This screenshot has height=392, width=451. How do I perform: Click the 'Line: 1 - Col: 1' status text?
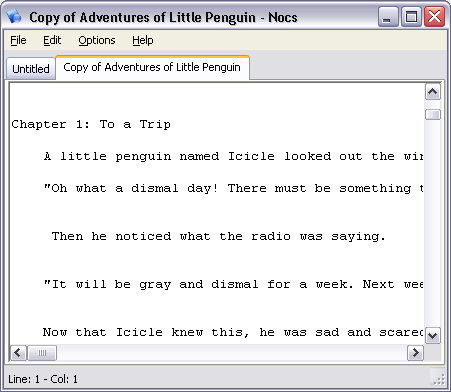click(43, 379)
